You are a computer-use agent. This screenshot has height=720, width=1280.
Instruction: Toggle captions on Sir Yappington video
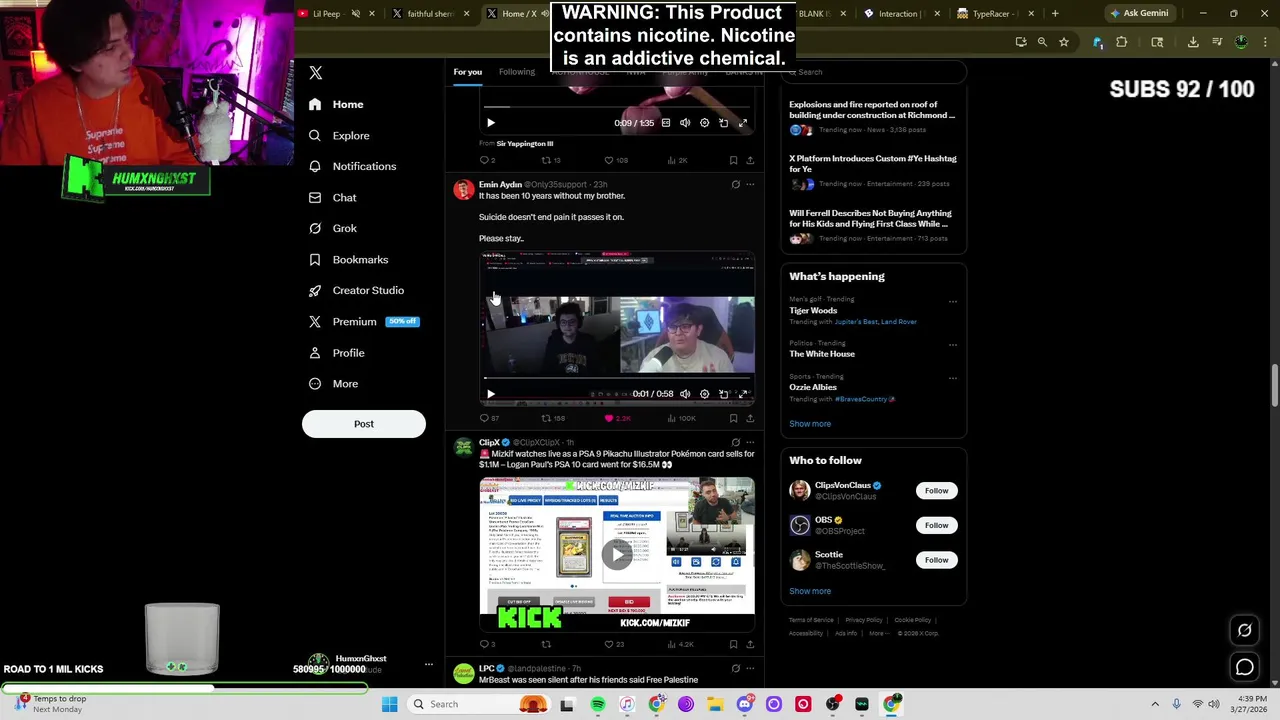coord(666,123)
